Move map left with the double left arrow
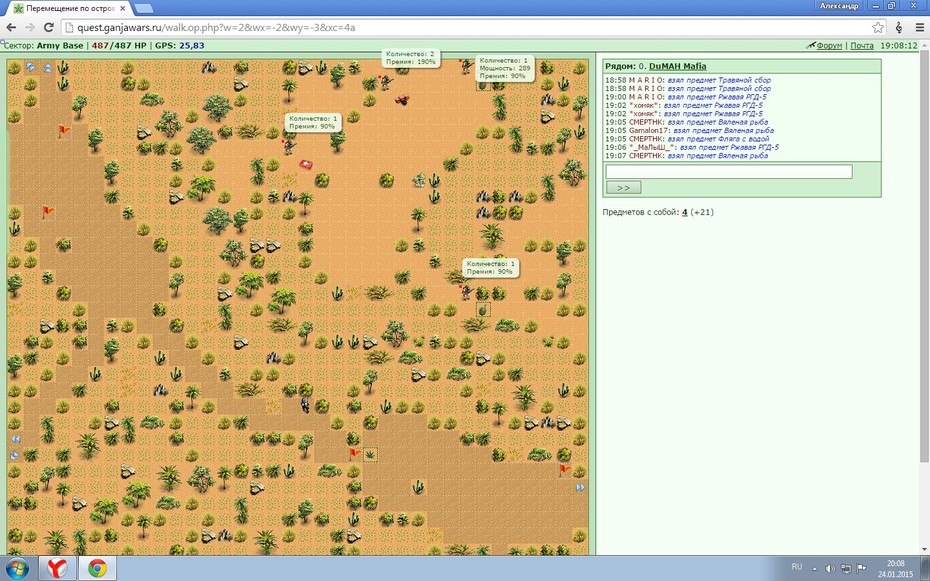This screenshot has width=930, height=581. (15, 439)
